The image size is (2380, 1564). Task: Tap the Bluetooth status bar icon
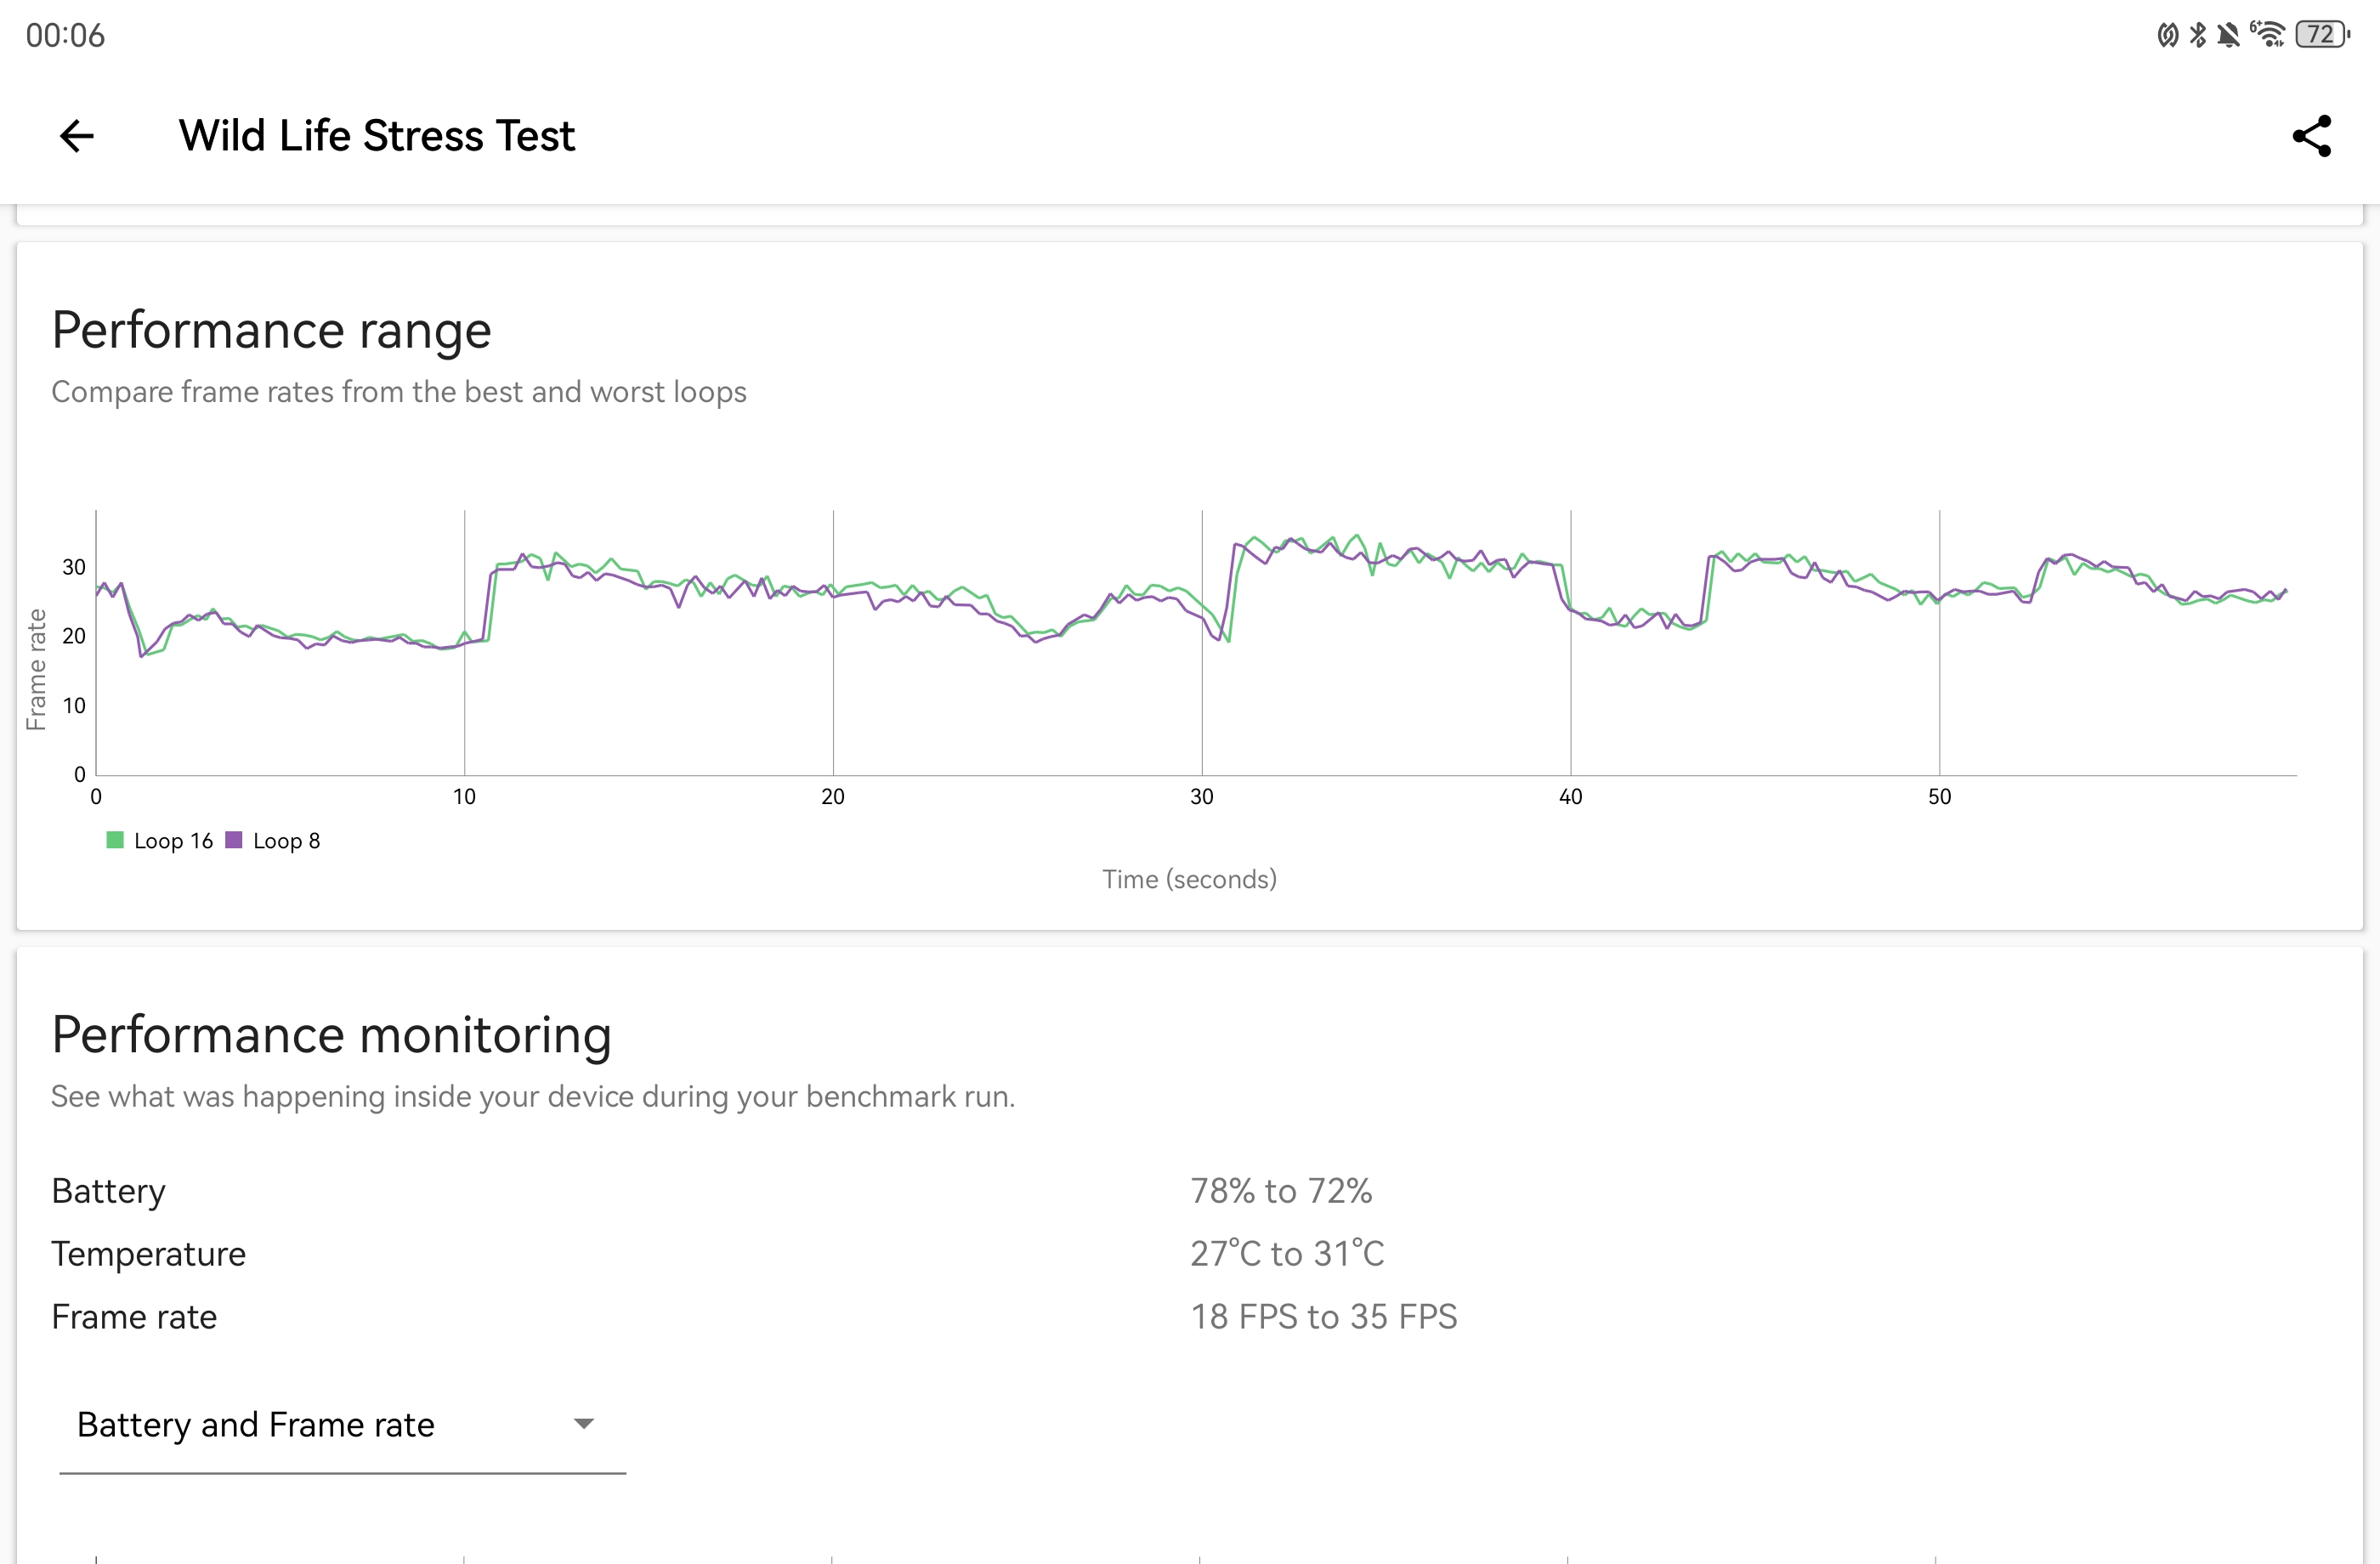pyautogui.click(x=2197, y=35)
